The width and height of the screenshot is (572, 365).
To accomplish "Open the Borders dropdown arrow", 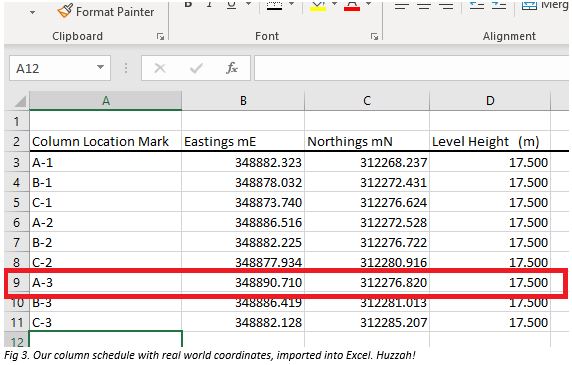I will pyautogui.click(x=291, y=4).
